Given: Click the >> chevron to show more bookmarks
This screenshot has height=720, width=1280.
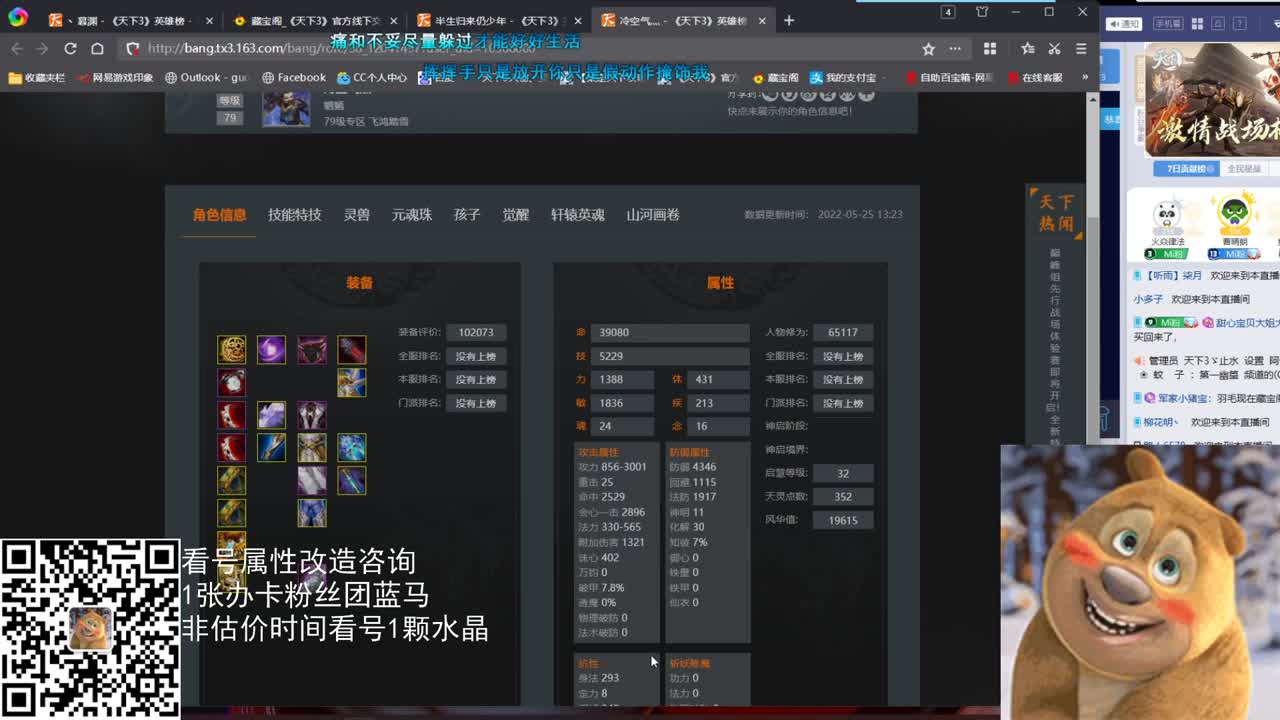Looking at the screenshot, I should pos(1086,76).
